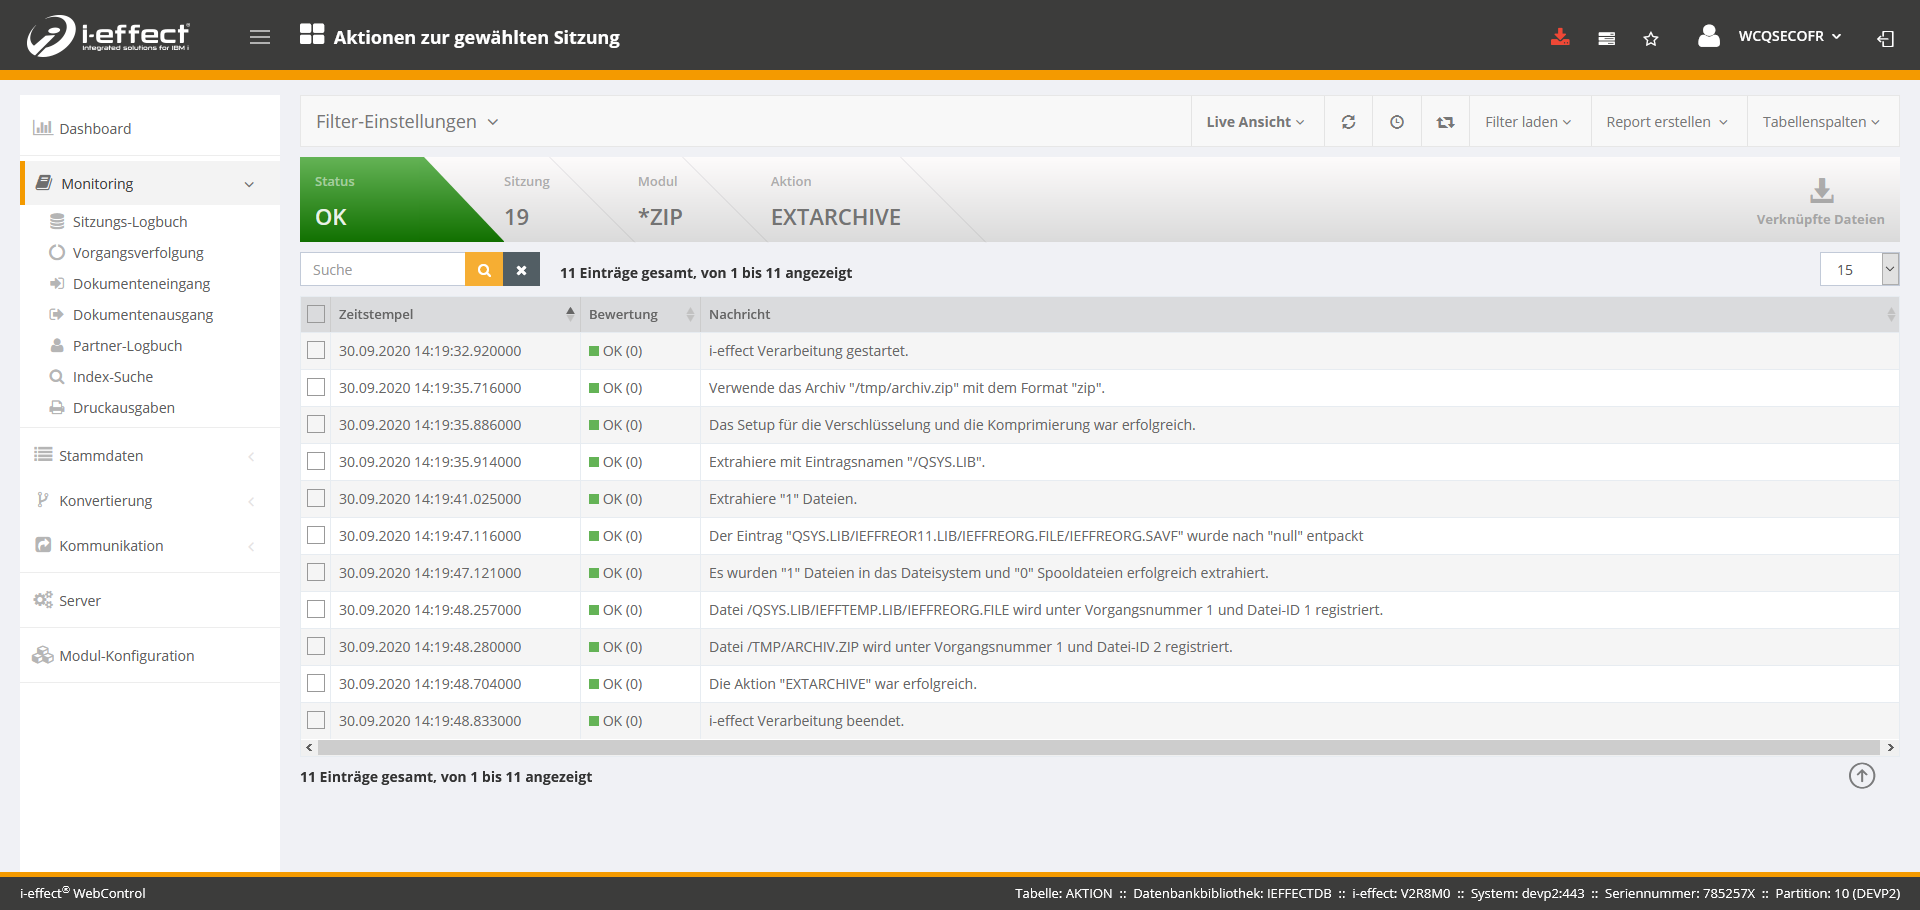Clear the search with the X button
Image resolution: width=1920 pixels, height=910 pixels.
click(x=521, y=270)
